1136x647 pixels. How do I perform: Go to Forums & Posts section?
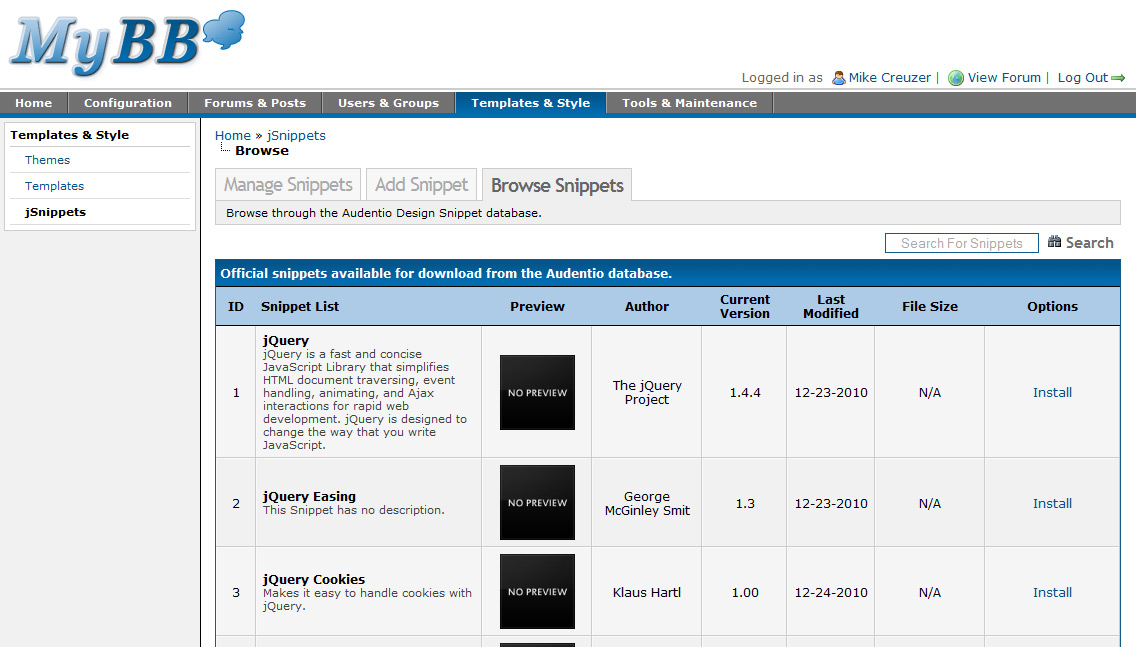(255, 103)
